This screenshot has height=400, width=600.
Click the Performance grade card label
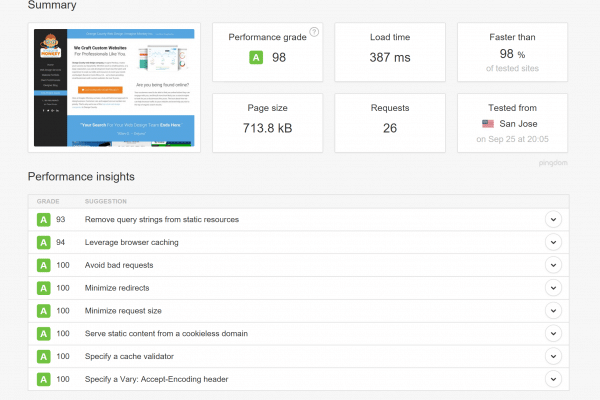[267, 37]
